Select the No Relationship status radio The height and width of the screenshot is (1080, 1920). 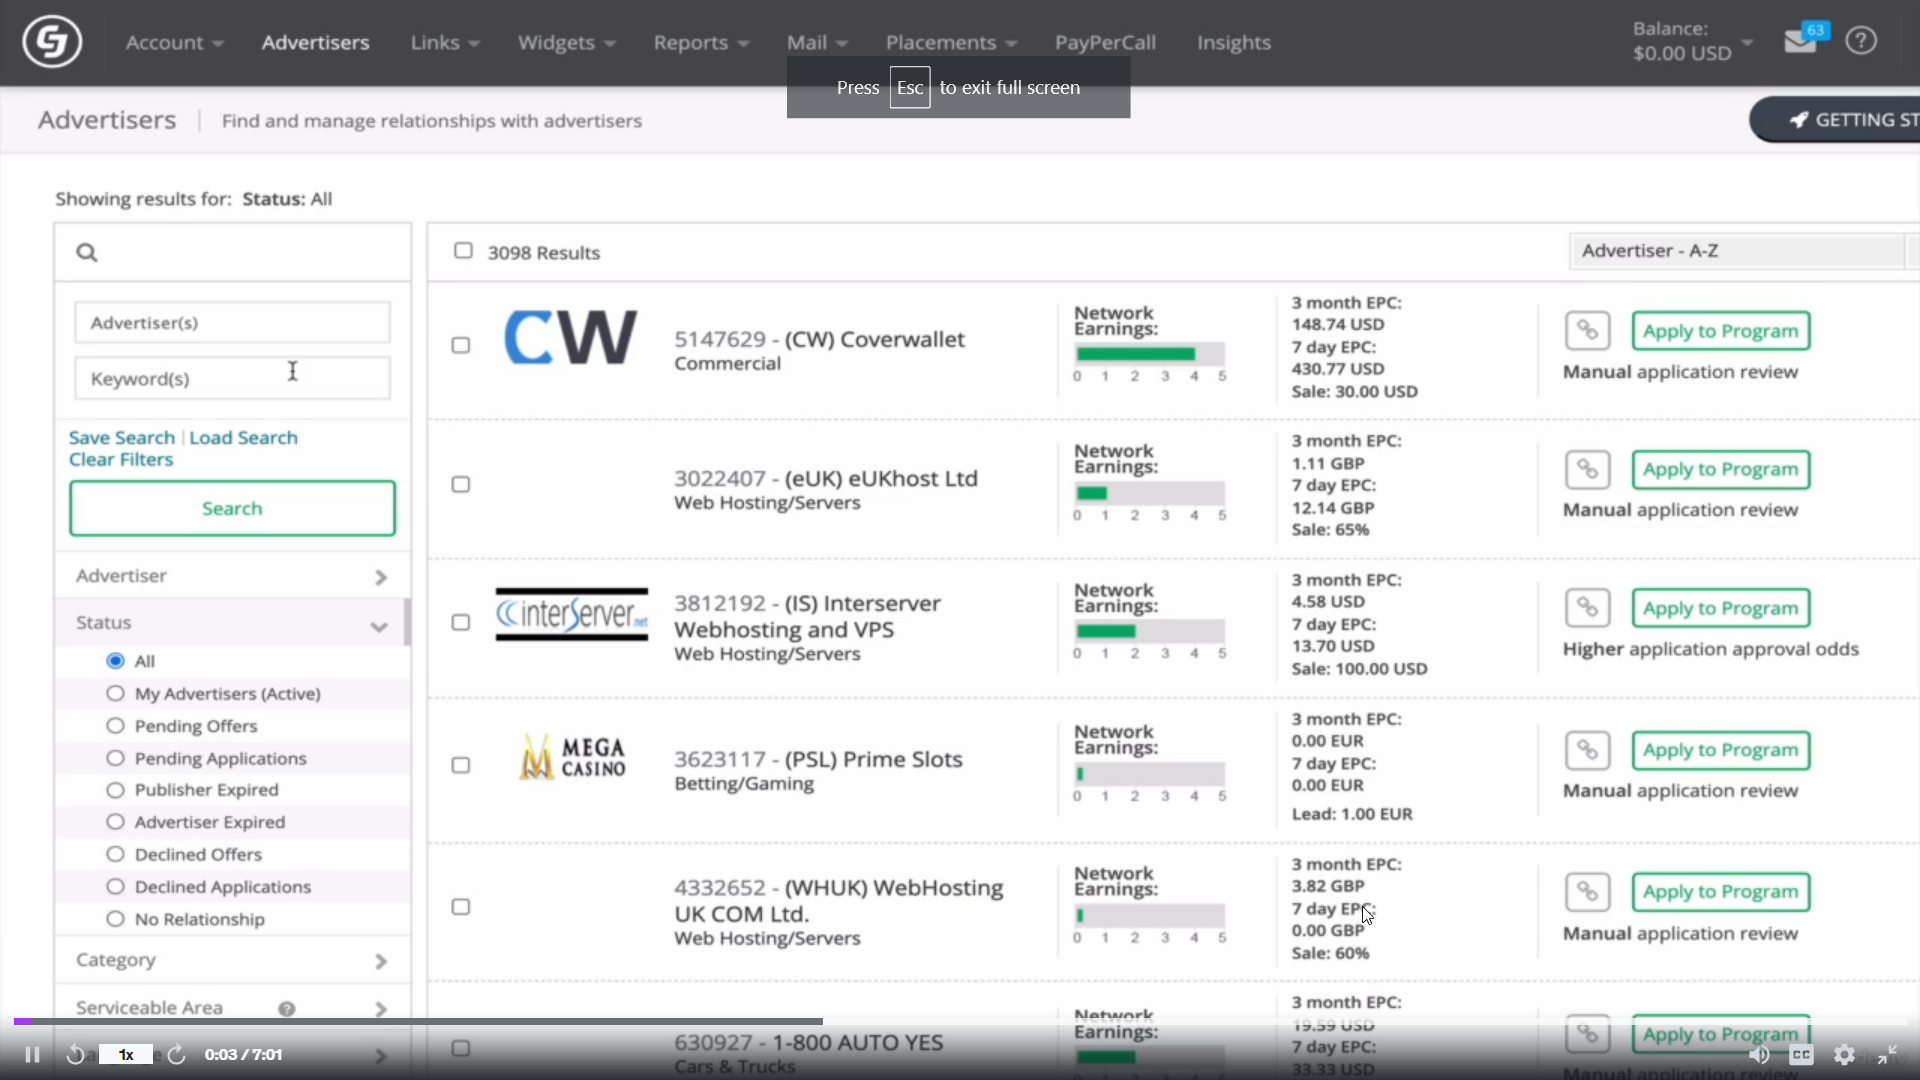116,919
